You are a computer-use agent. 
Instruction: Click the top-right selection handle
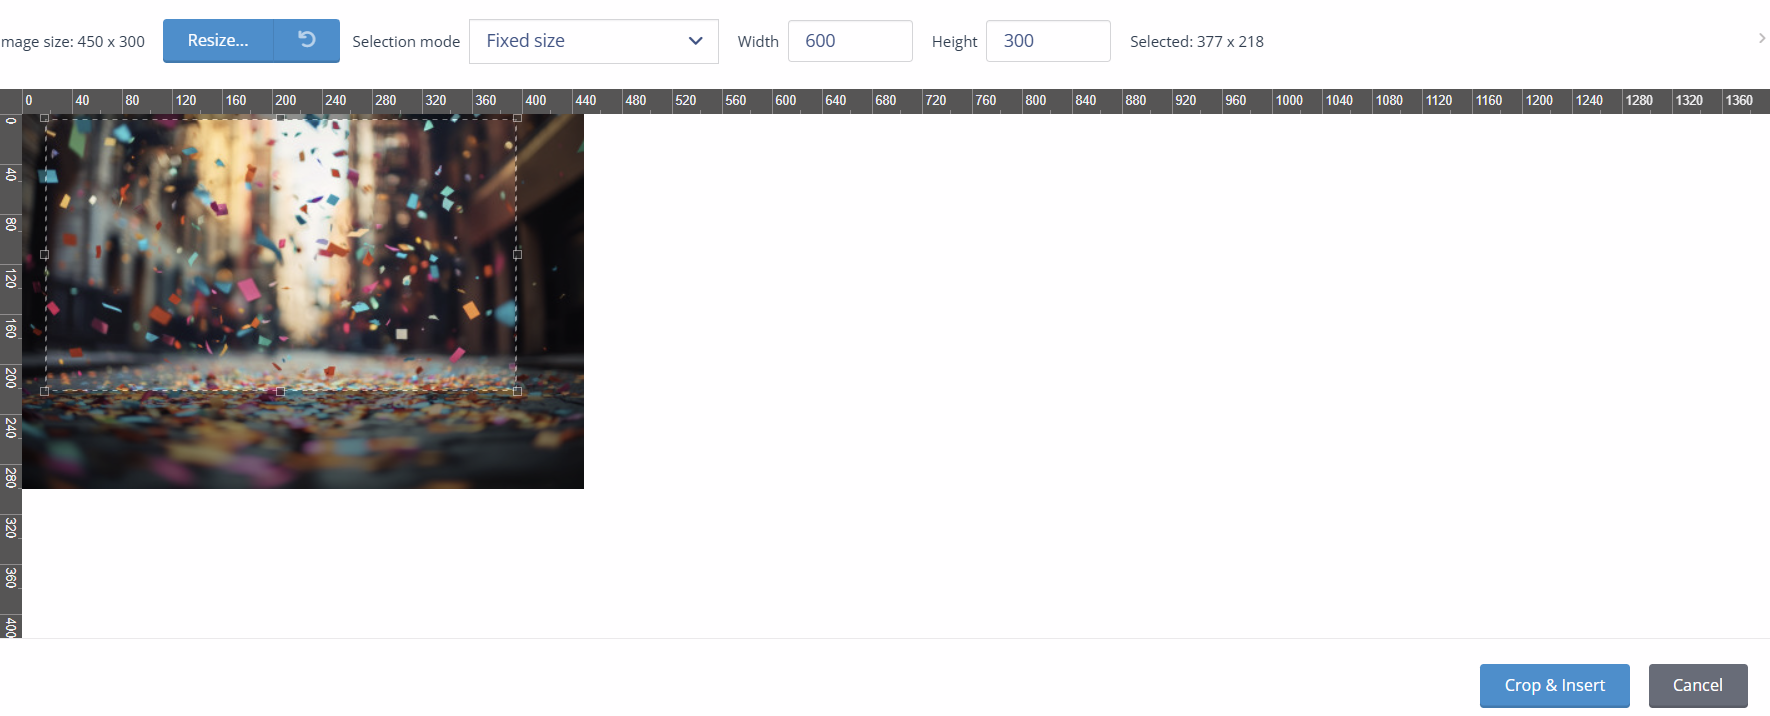tap(517, 118)
